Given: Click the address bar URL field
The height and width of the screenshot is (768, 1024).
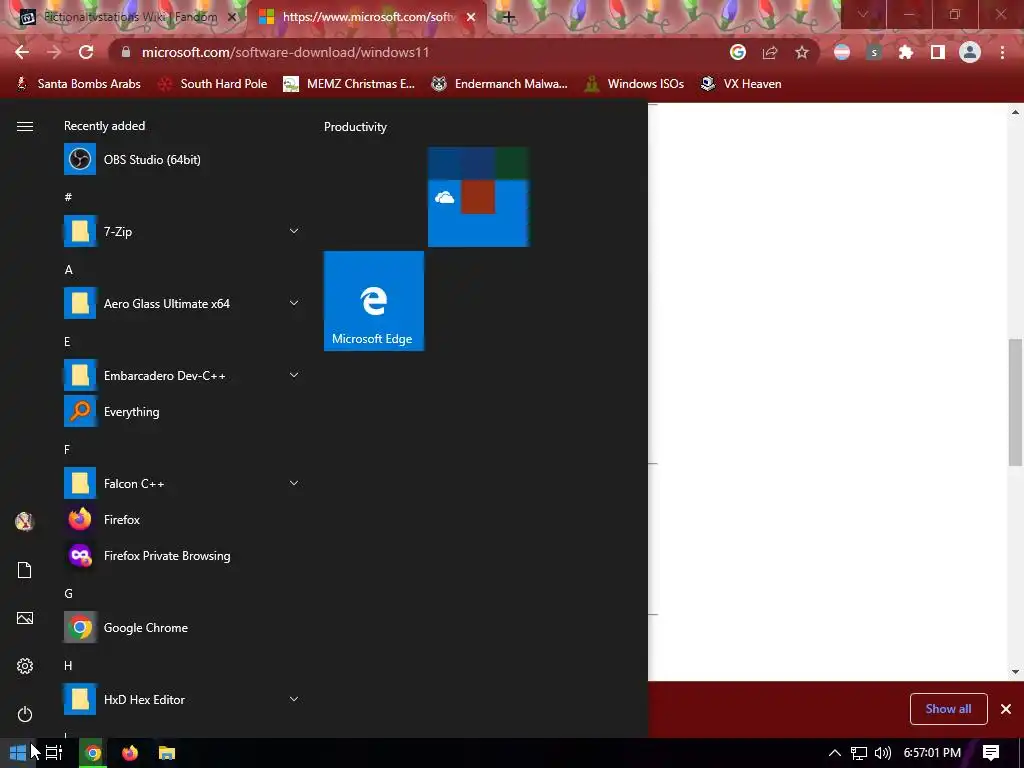Looking at the screenshot, I should [418, 52].
